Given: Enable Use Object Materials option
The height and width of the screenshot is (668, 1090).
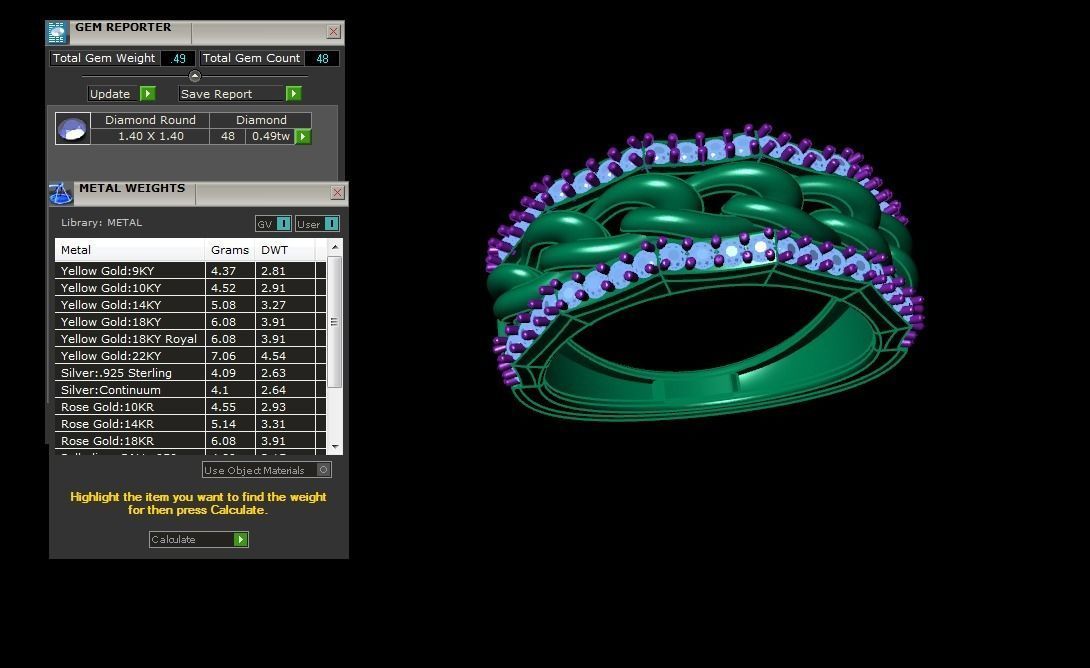Looking at the screenshot, I should pyautogui.click(x=323, y=470).
